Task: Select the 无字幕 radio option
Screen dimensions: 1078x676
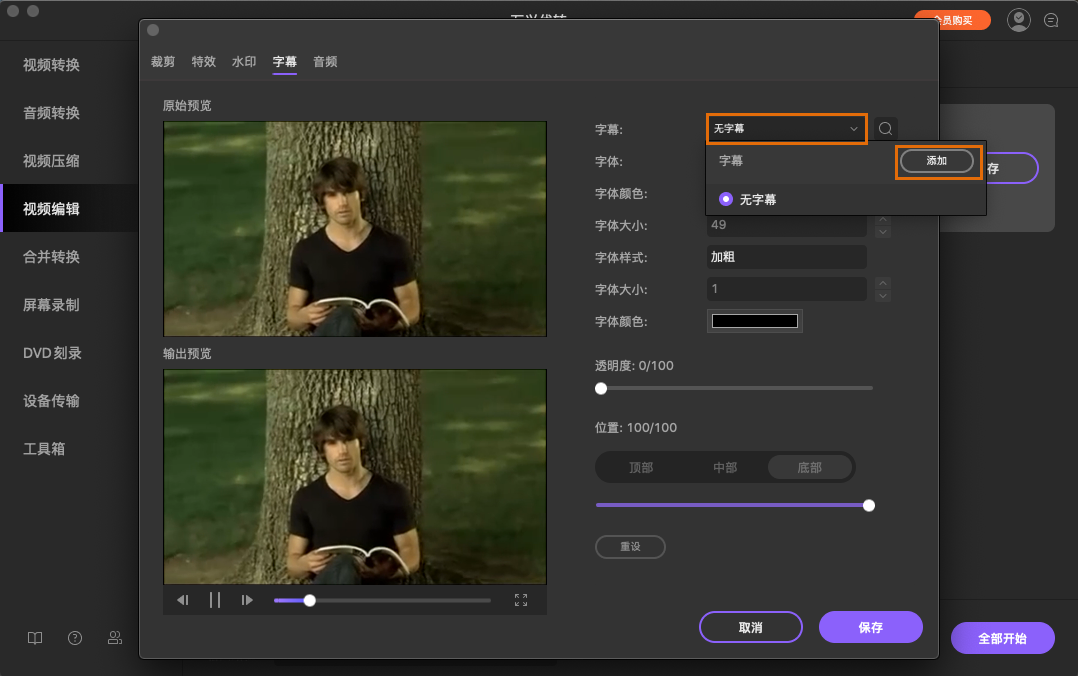Action: click(x=726, y=199)
